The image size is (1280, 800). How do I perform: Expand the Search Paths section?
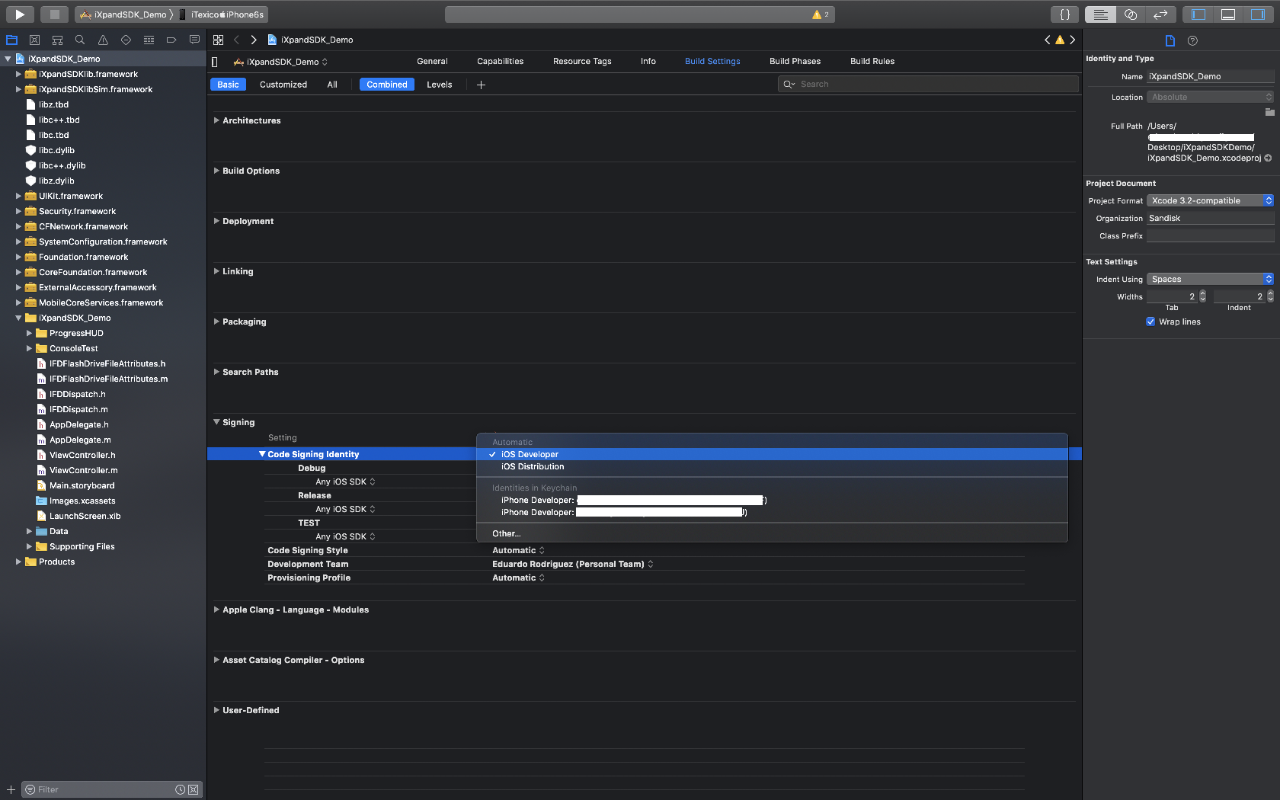(x=217, y=372)
